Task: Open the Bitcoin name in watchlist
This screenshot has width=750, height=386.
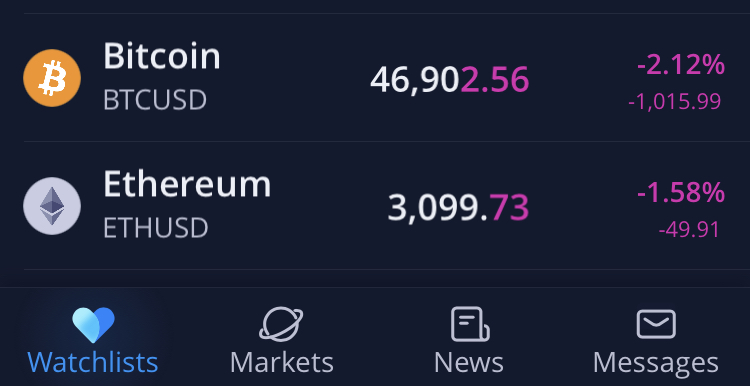Action: pos(162,56)
